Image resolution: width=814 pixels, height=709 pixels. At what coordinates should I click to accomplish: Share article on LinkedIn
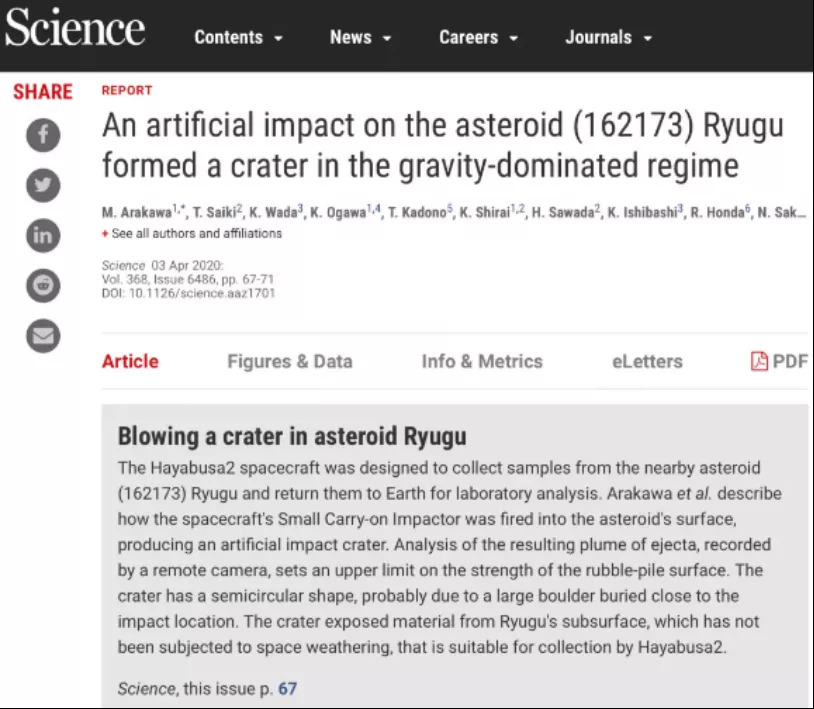43,236
